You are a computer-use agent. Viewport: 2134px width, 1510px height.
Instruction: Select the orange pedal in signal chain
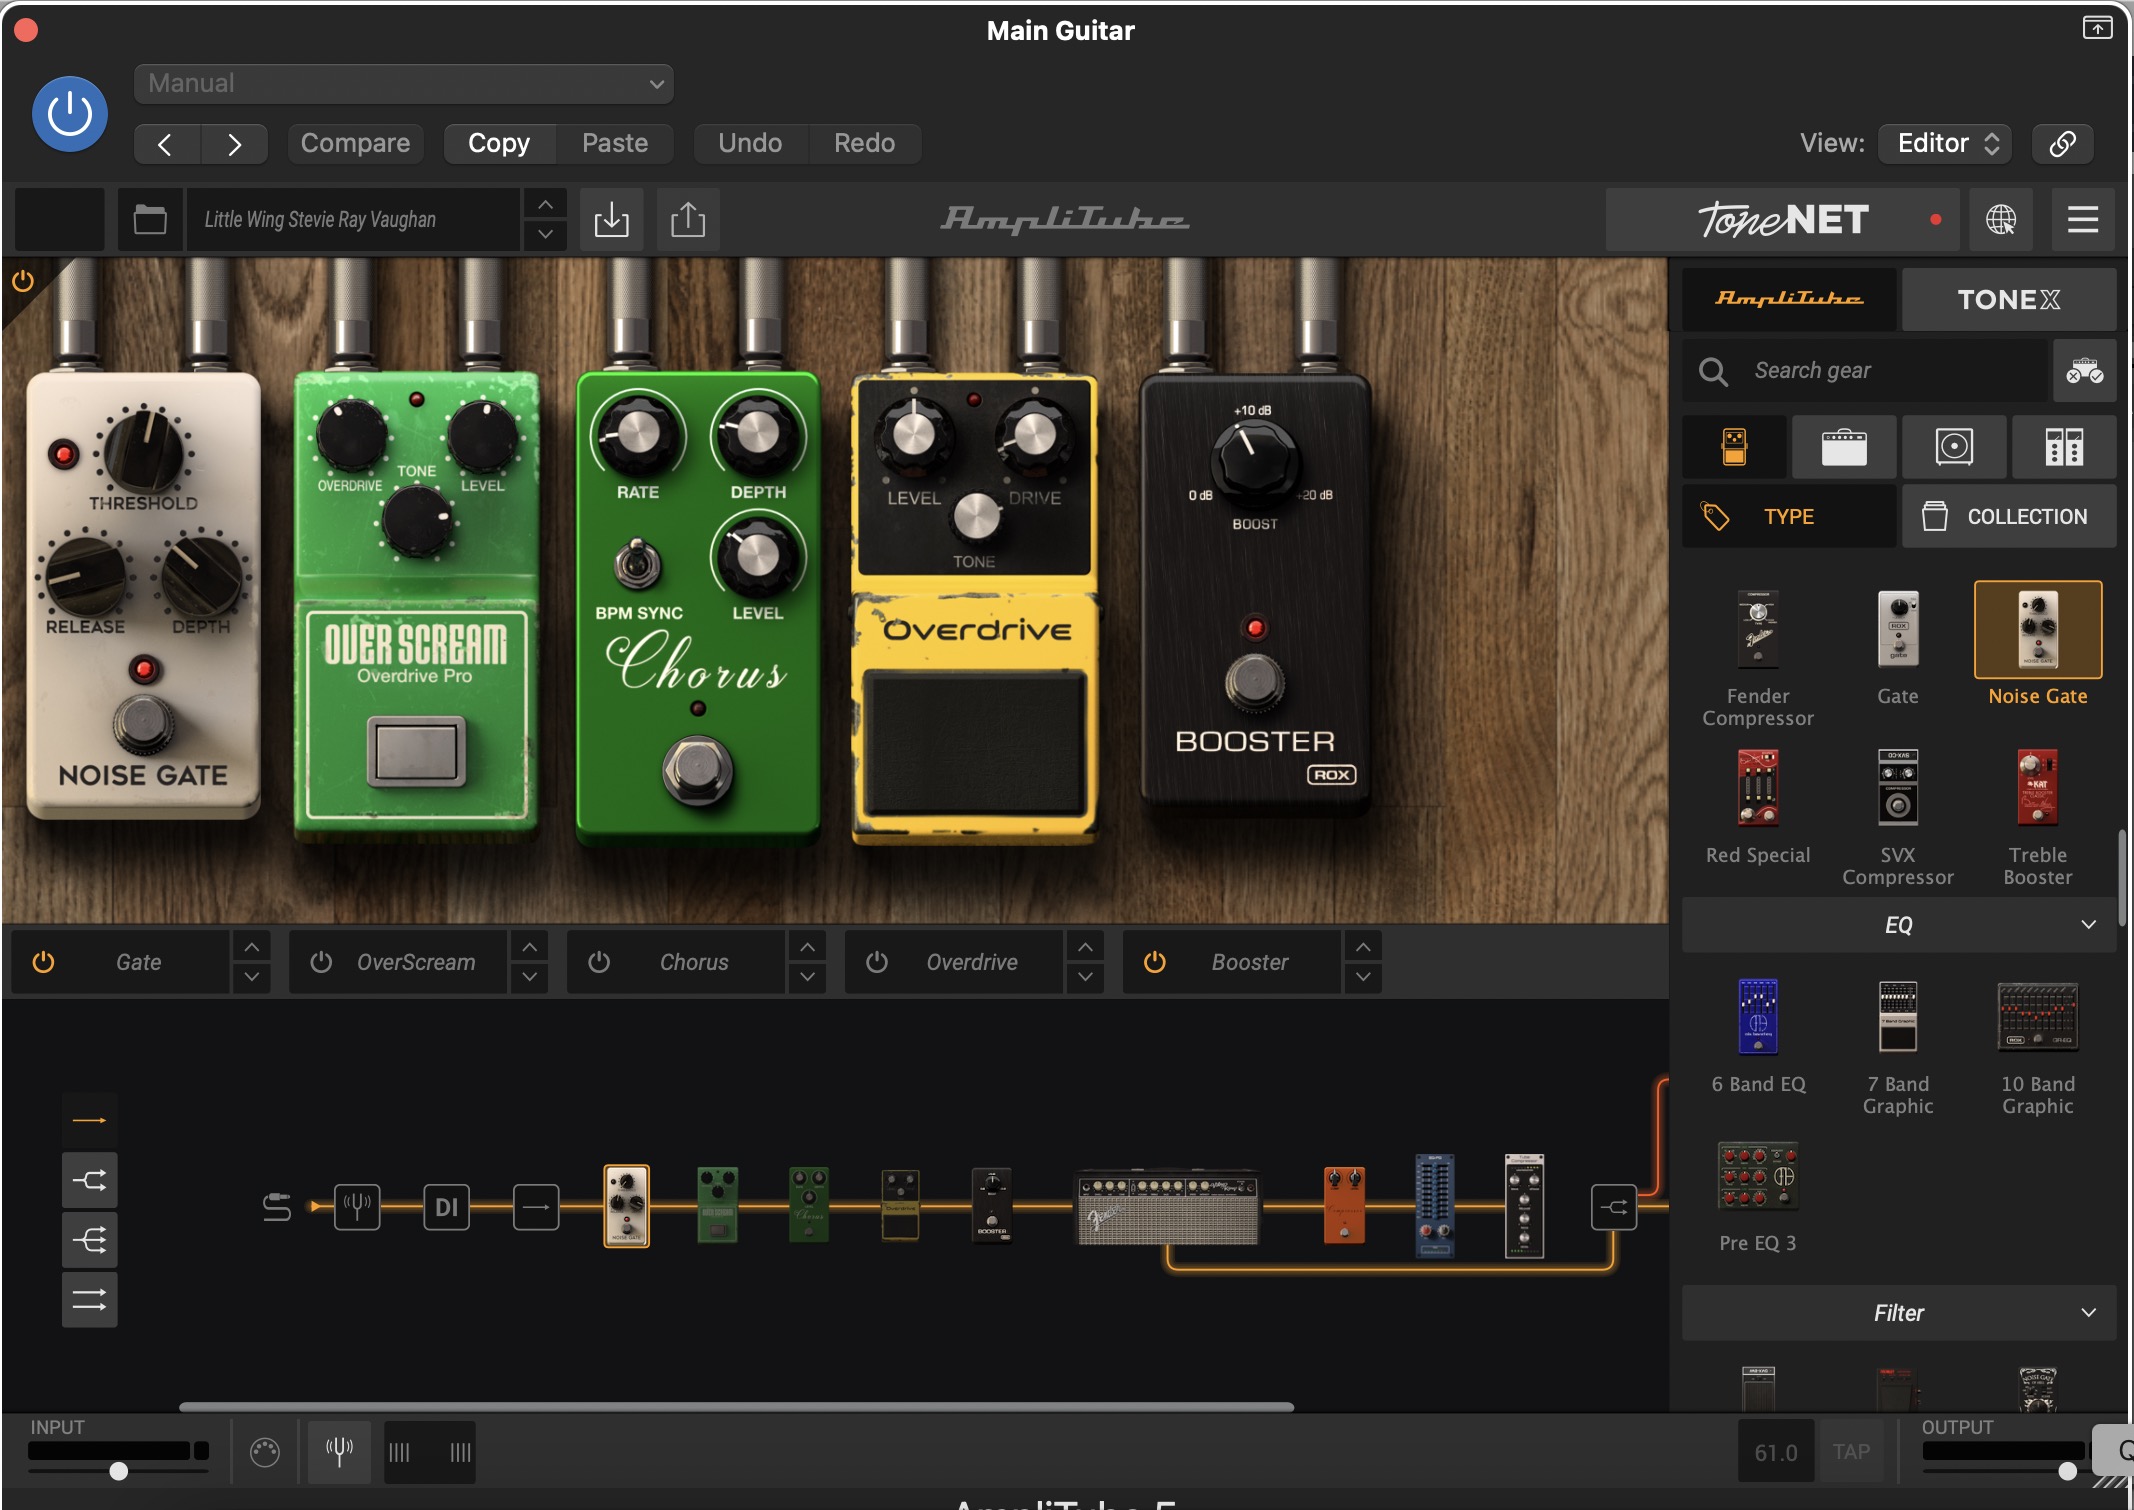click(x=1344, y=1206)
